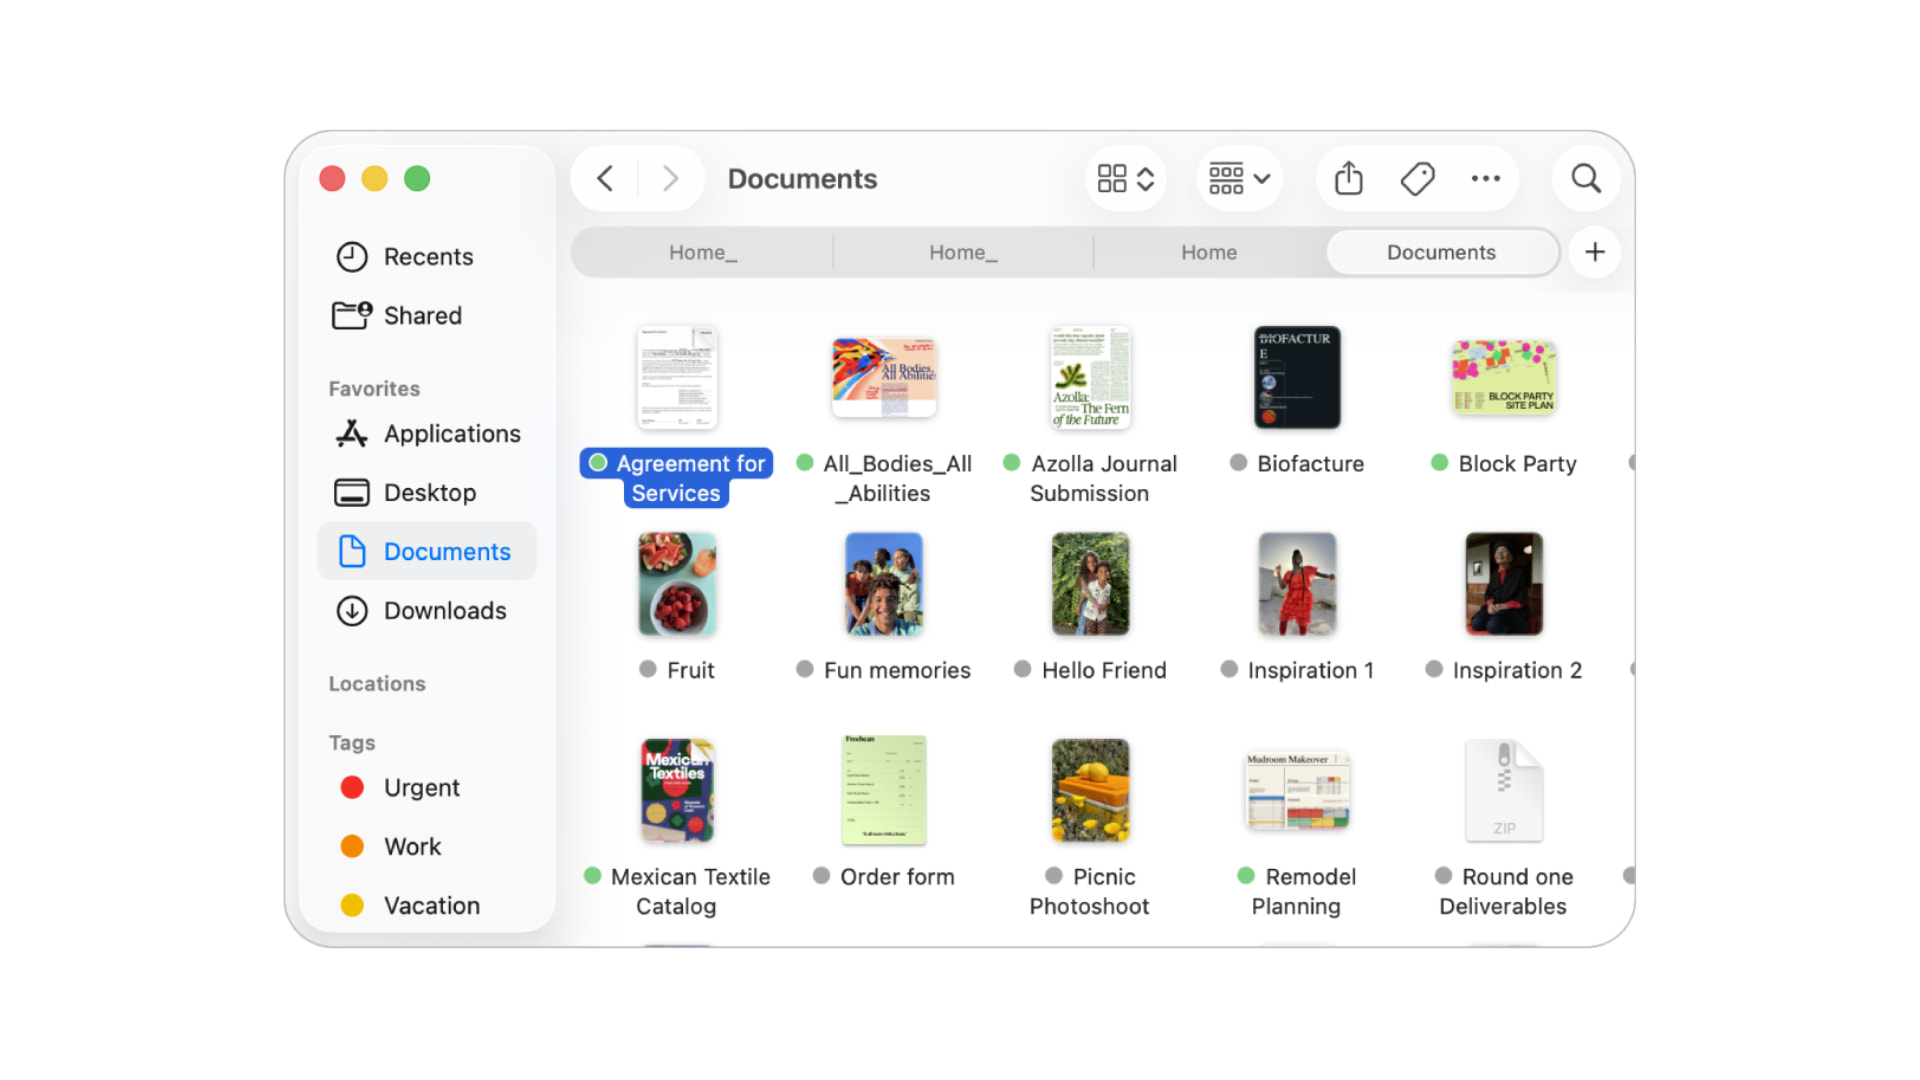This screenshot has width=1920, height=1080.
Task: Switch to the Home tab
Action: tap(1208, 253)
